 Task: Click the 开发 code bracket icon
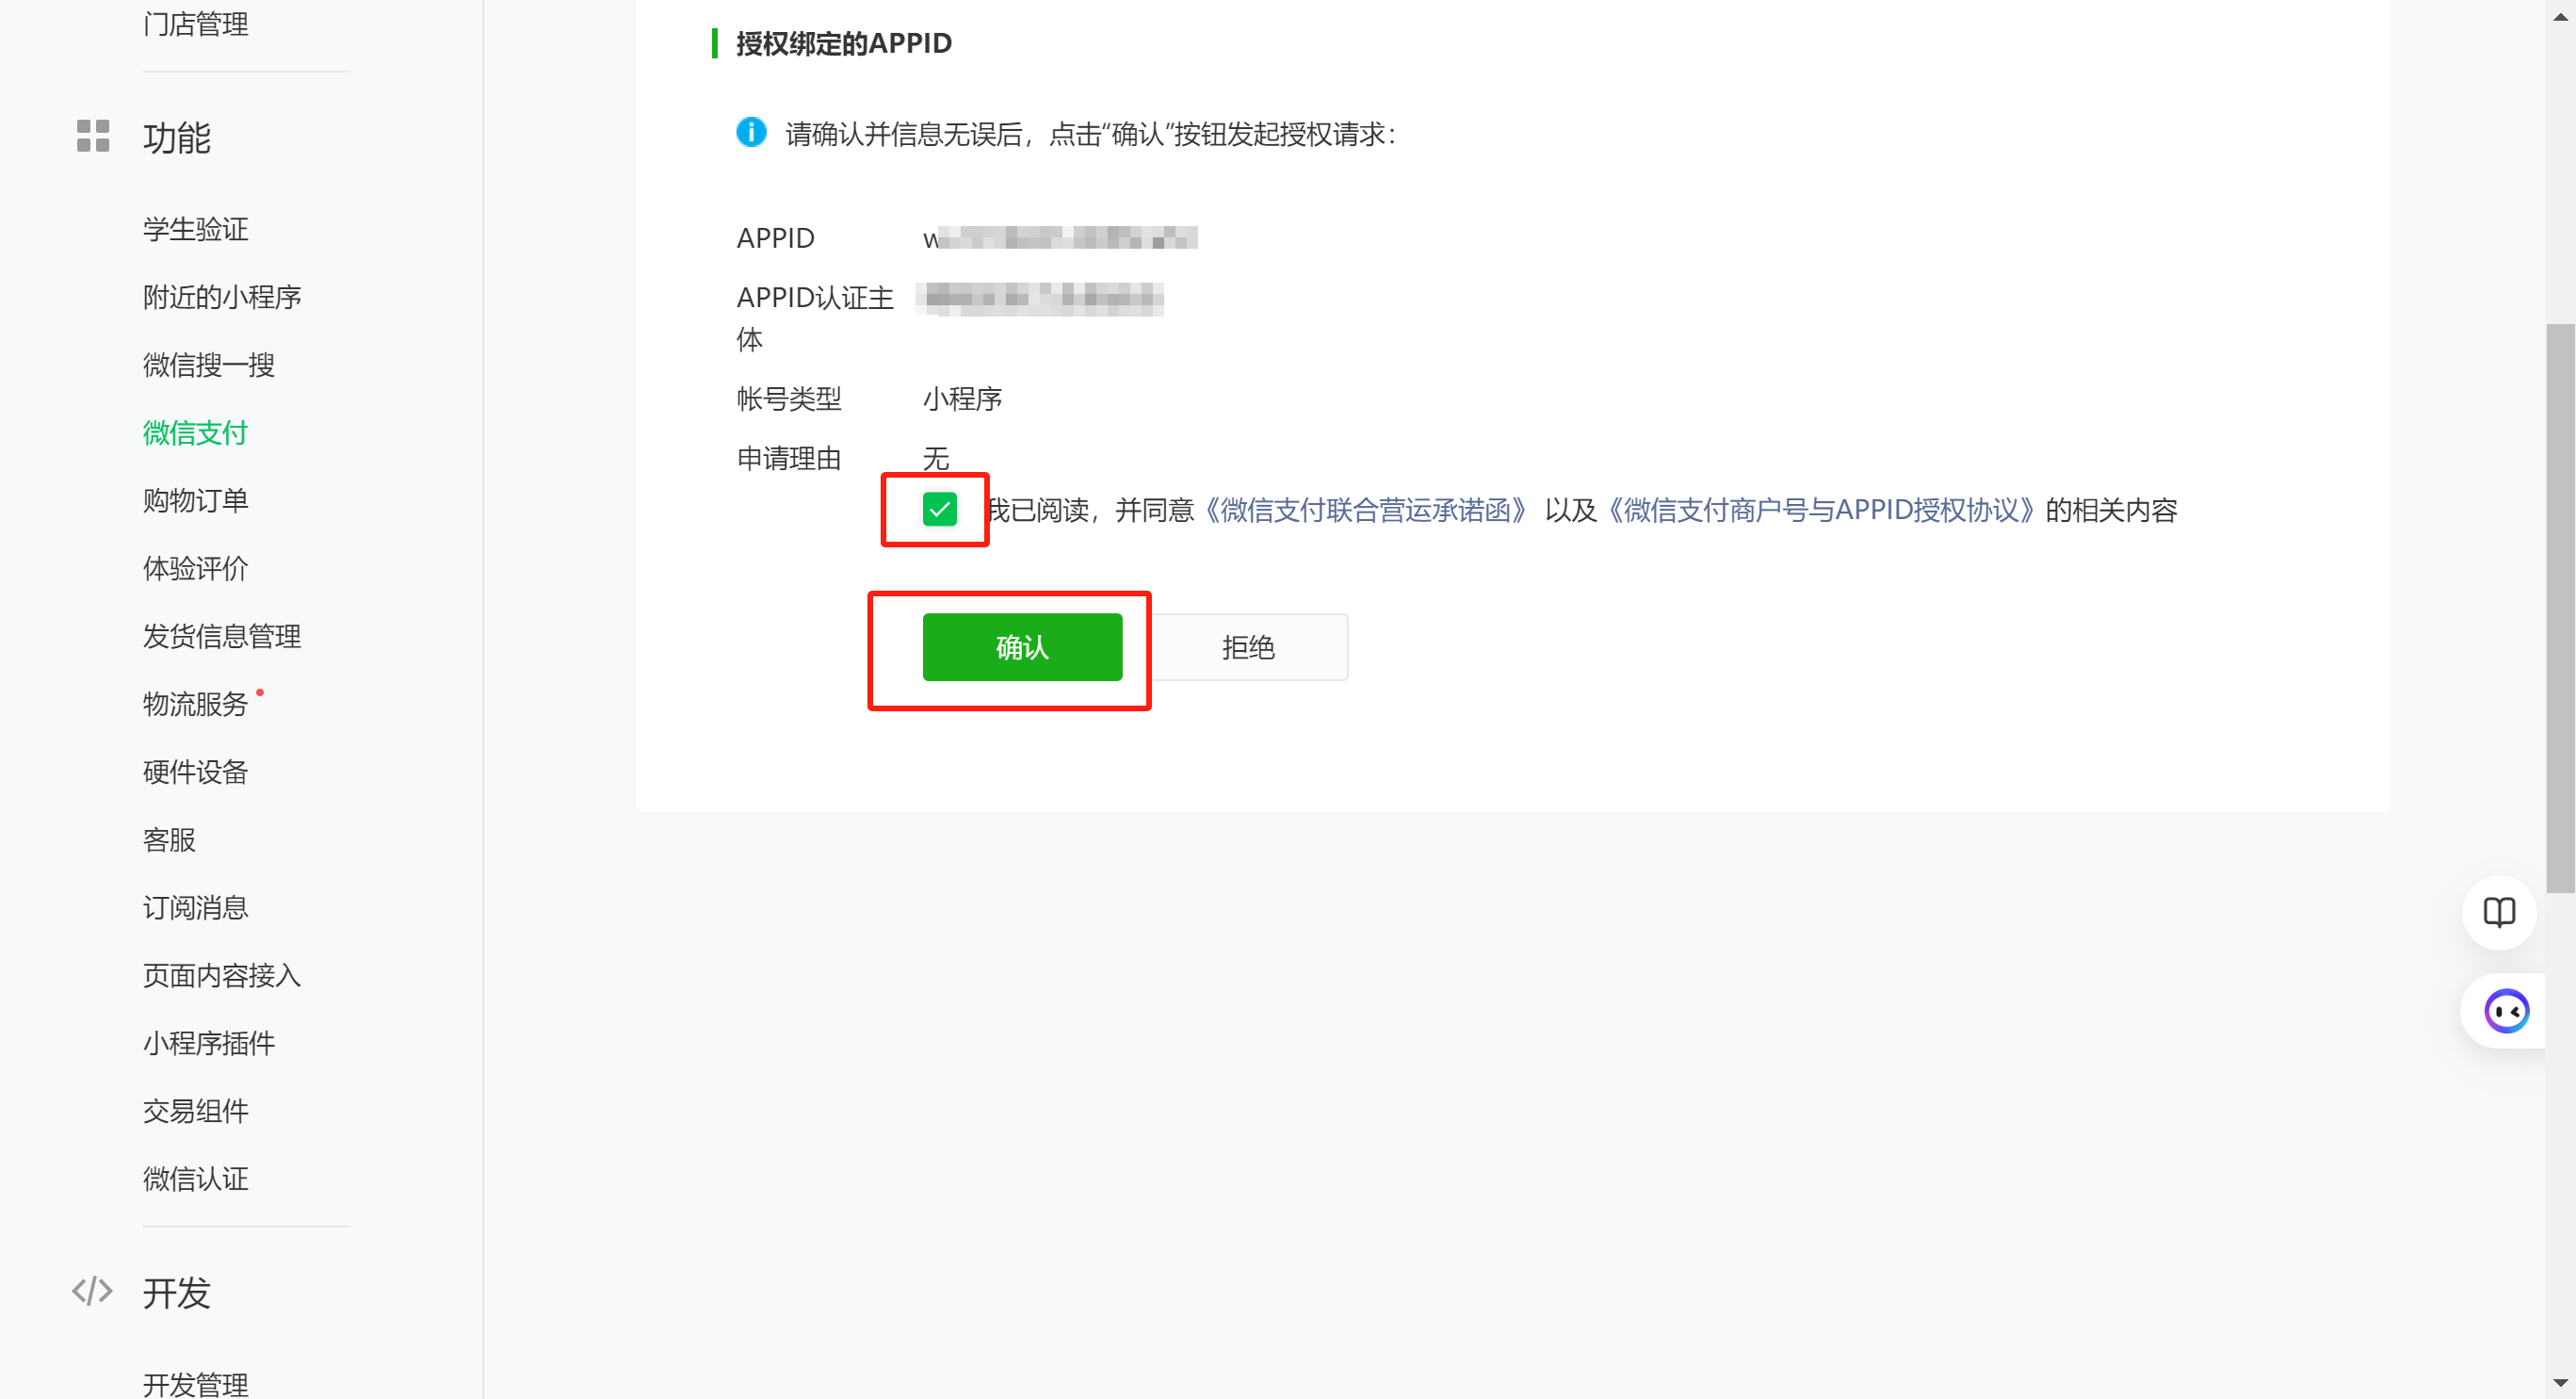pos(92,1291)
